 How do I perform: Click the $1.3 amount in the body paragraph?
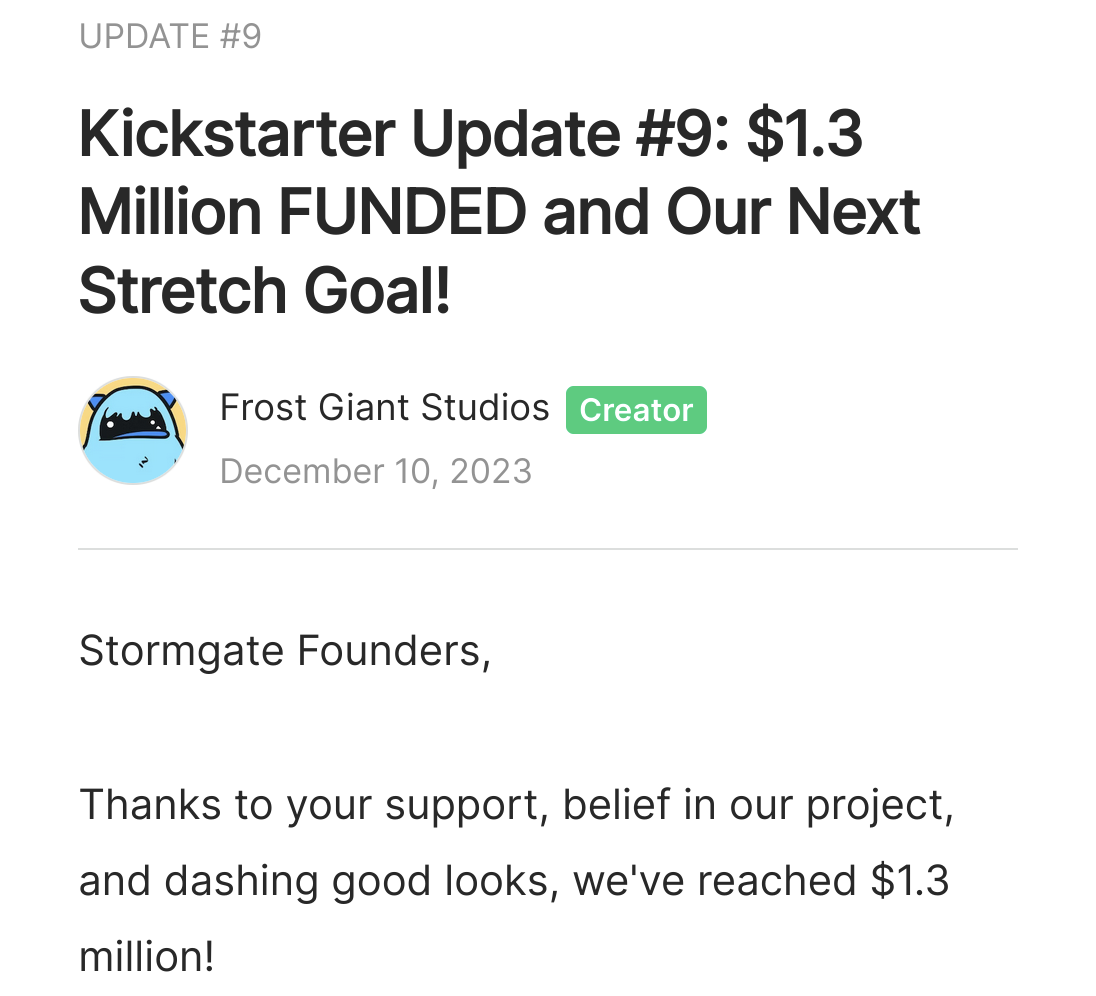coord(909,881)
